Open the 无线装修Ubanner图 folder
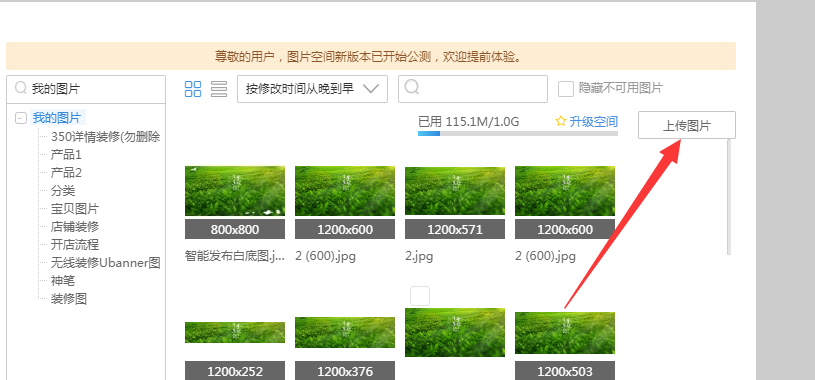 click(x=106, y=263)
